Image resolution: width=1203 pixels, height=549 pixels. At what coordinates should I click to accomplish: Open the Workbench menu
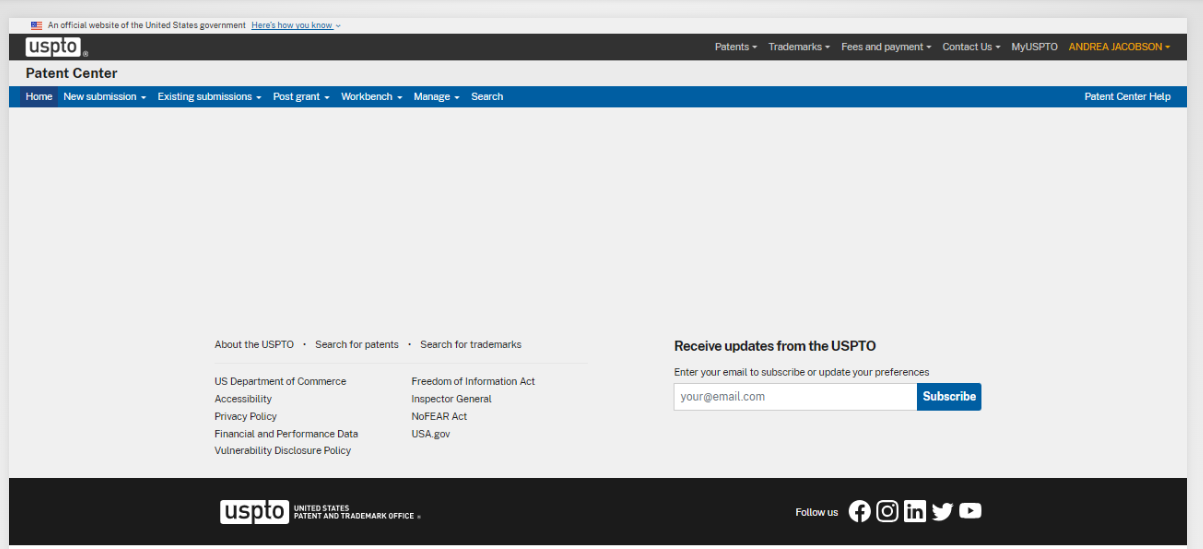[x=372, y=97]
